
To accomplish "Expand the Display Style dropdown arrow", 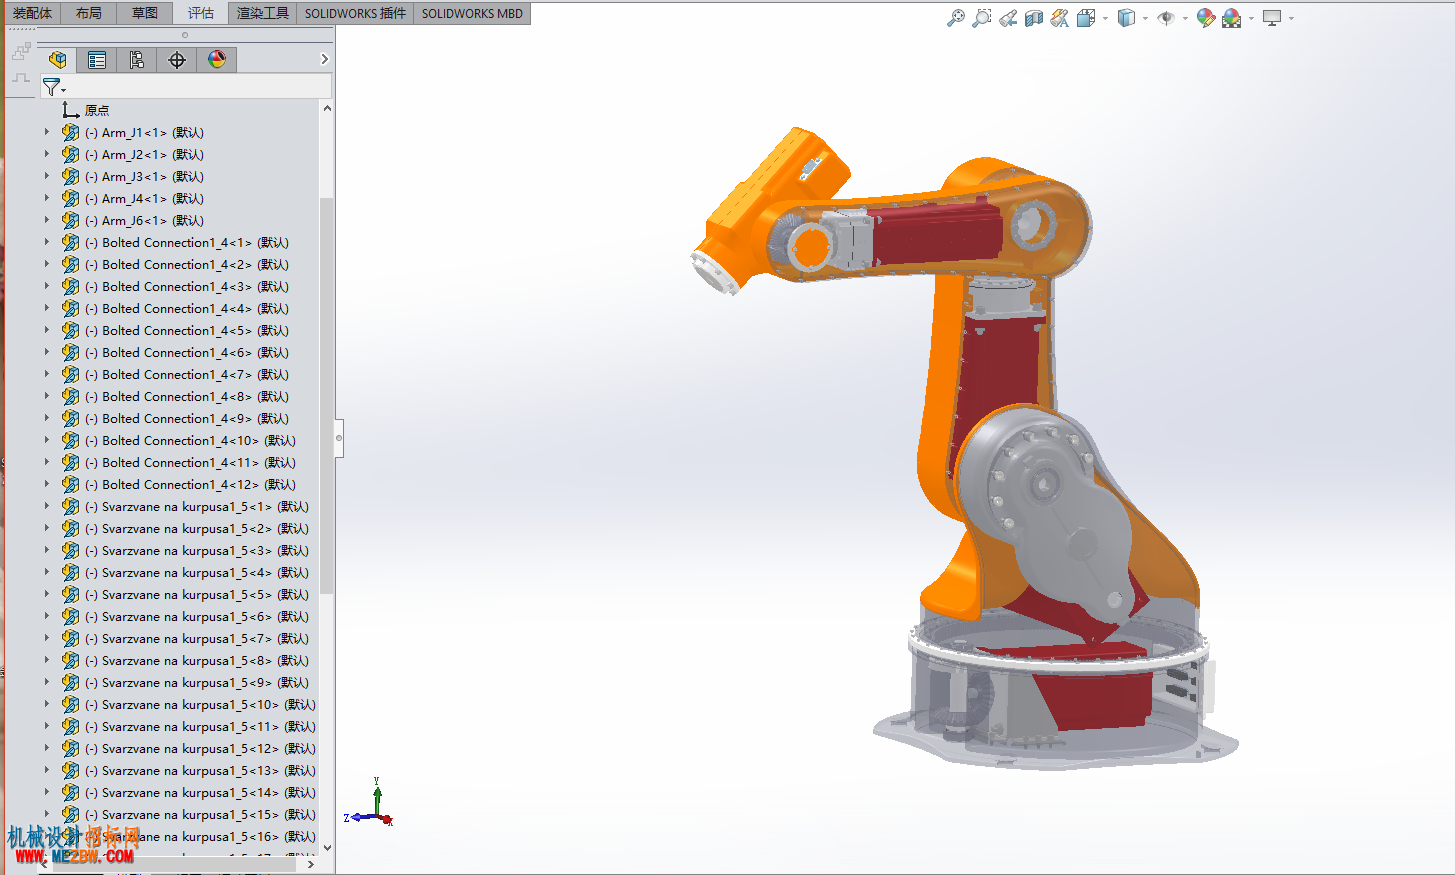I will pos(1145,18).
